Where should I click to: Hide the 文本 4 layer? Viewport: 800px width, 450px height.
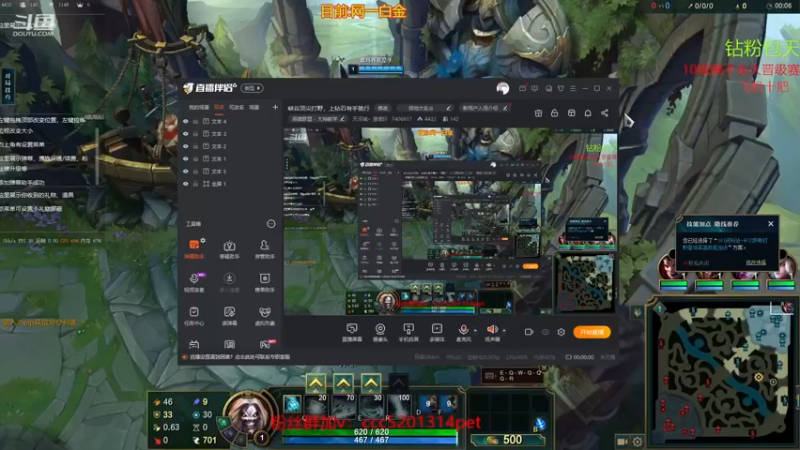[186, 121]
